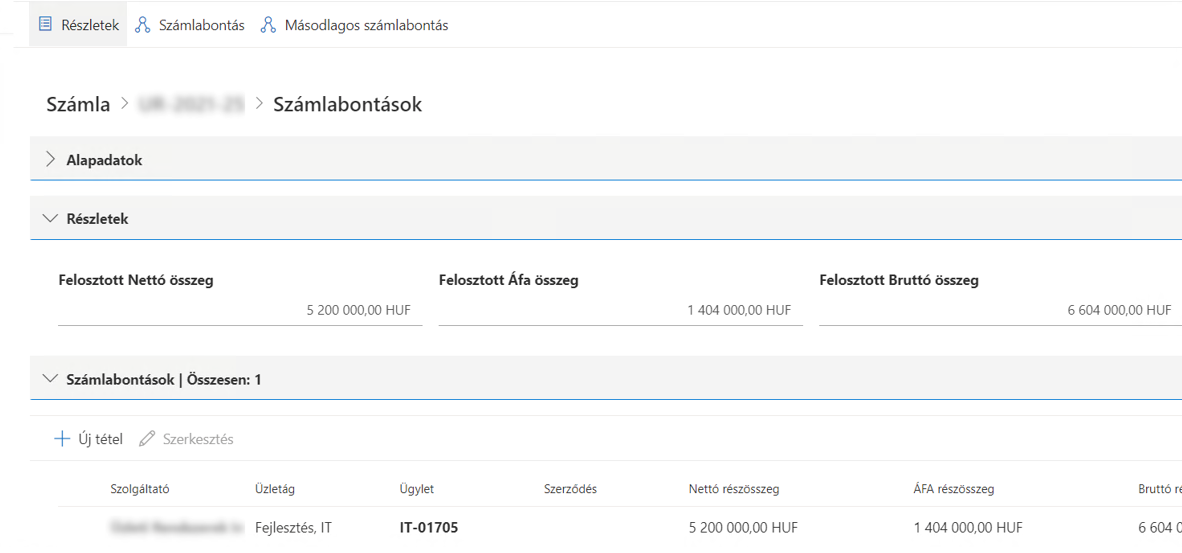Click the Másodlagos számlabontás hierarchy icon
1182x553 pixels.
(x=268, y=25)
